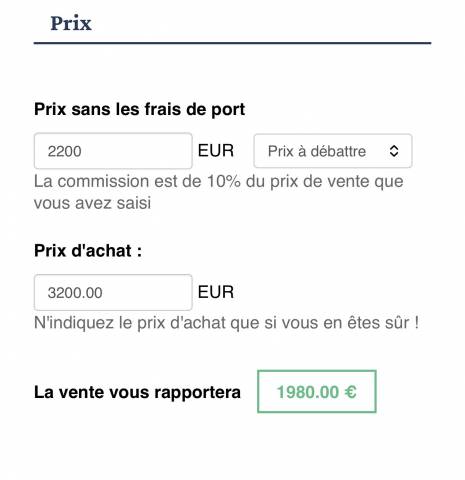
Task: Click the Prix d'achat label
Action: pos(88,251)
